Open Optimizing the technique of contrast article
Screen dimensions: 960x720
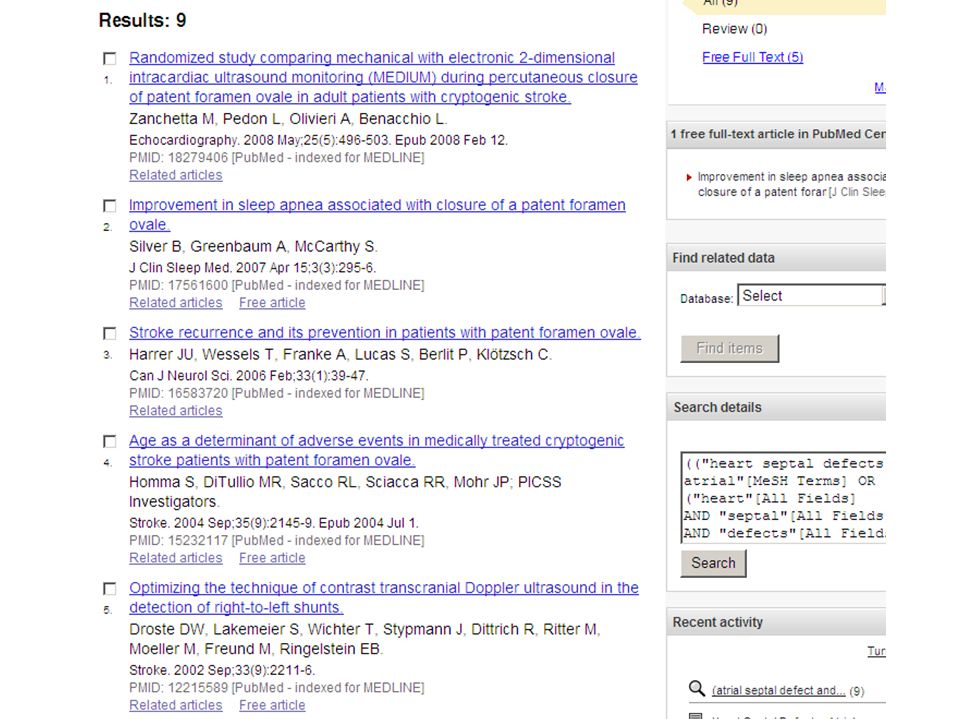384,598
